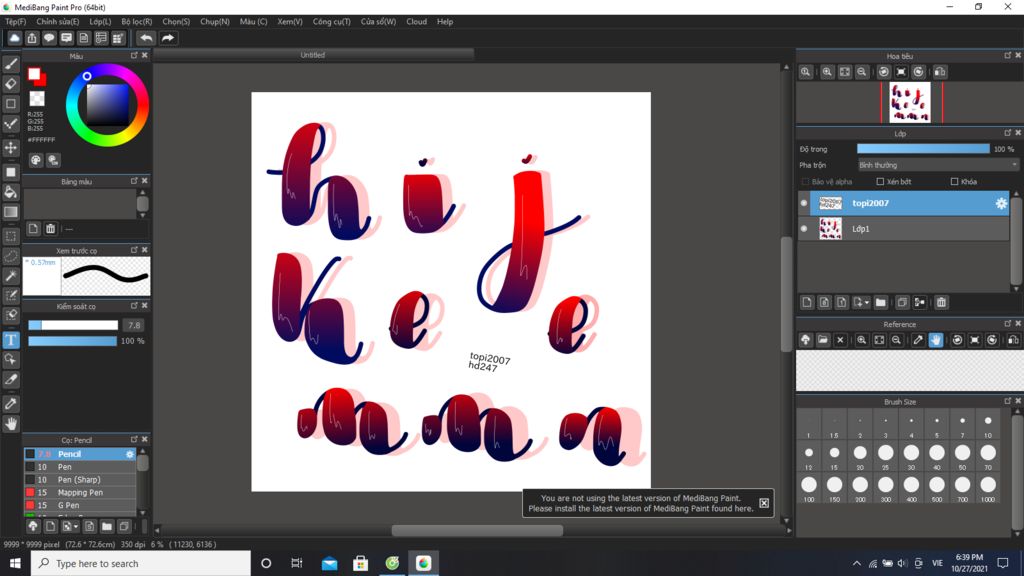Open the Lớp(L) menu

tap(100, 22)
